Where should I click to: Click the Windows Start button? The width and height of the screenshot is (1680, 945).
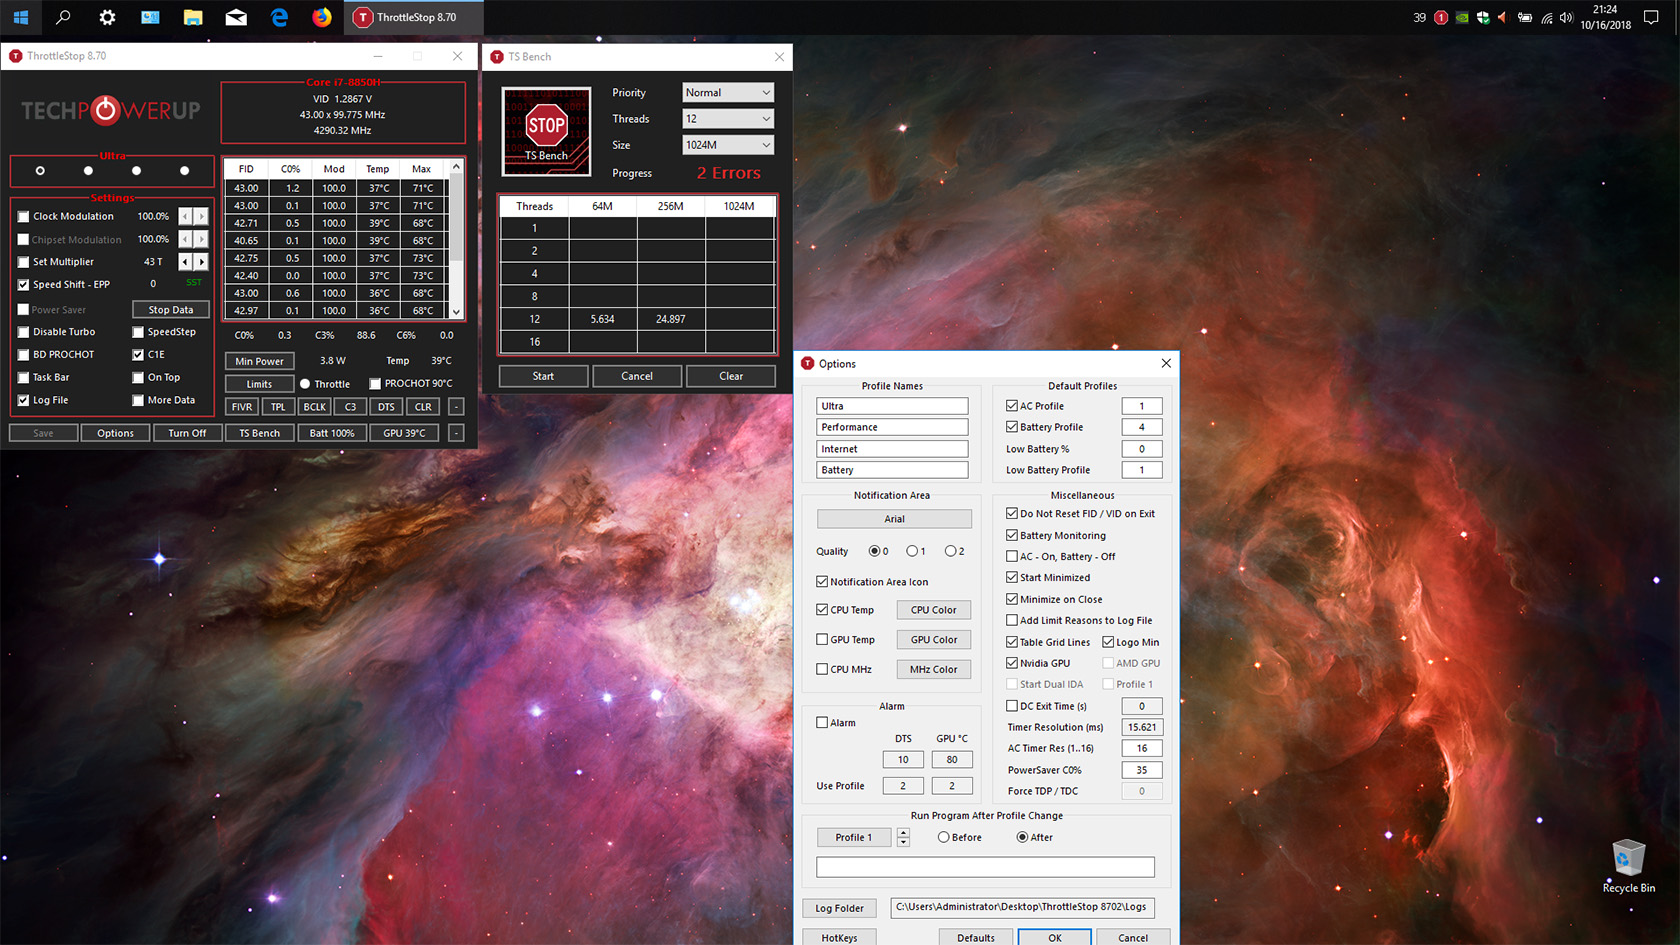pos(21,17)
